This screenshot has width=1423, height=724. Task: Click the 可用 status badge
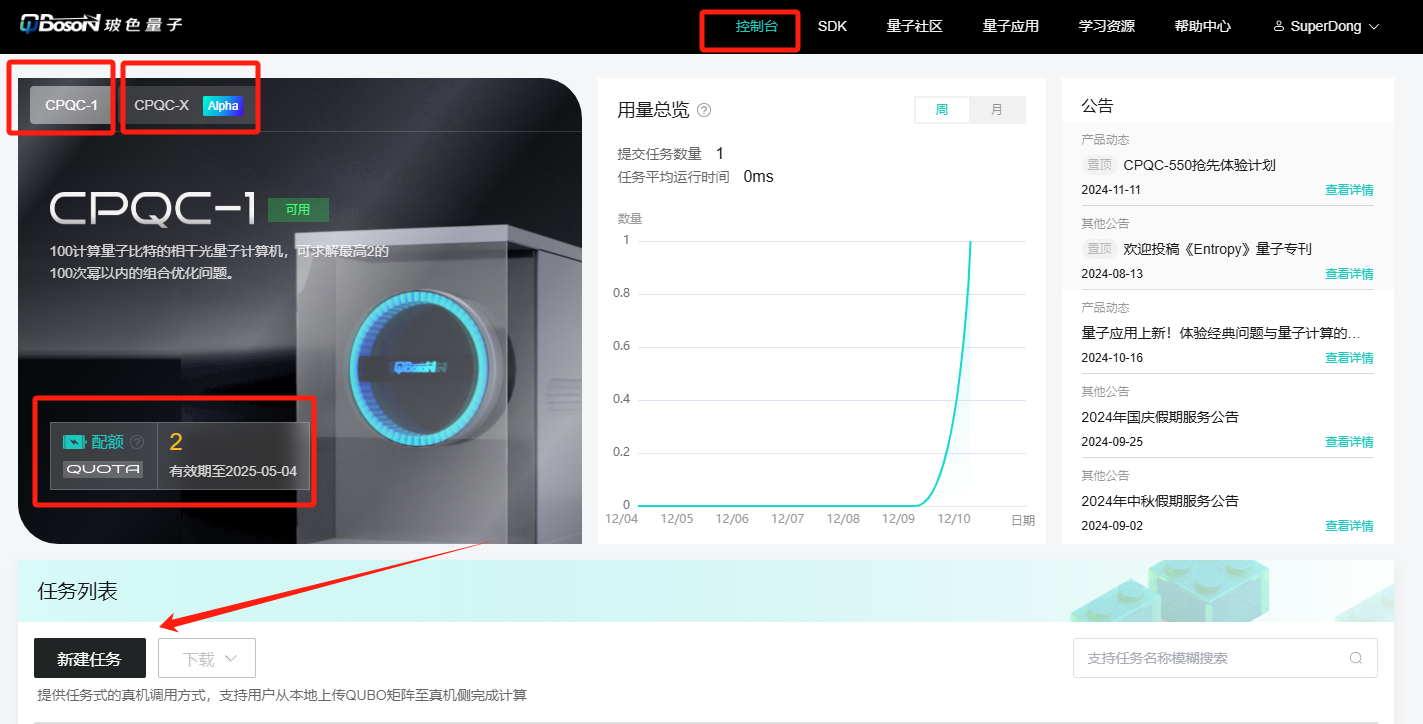click(x=298, y=210)
